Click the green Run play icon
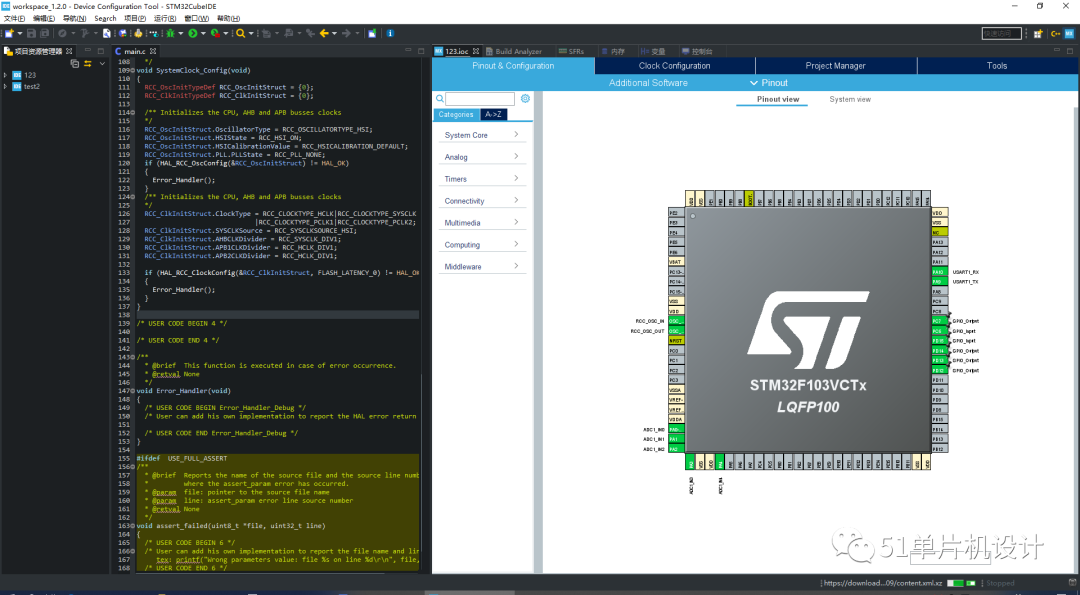1080x595 pixels. point(193,33)
